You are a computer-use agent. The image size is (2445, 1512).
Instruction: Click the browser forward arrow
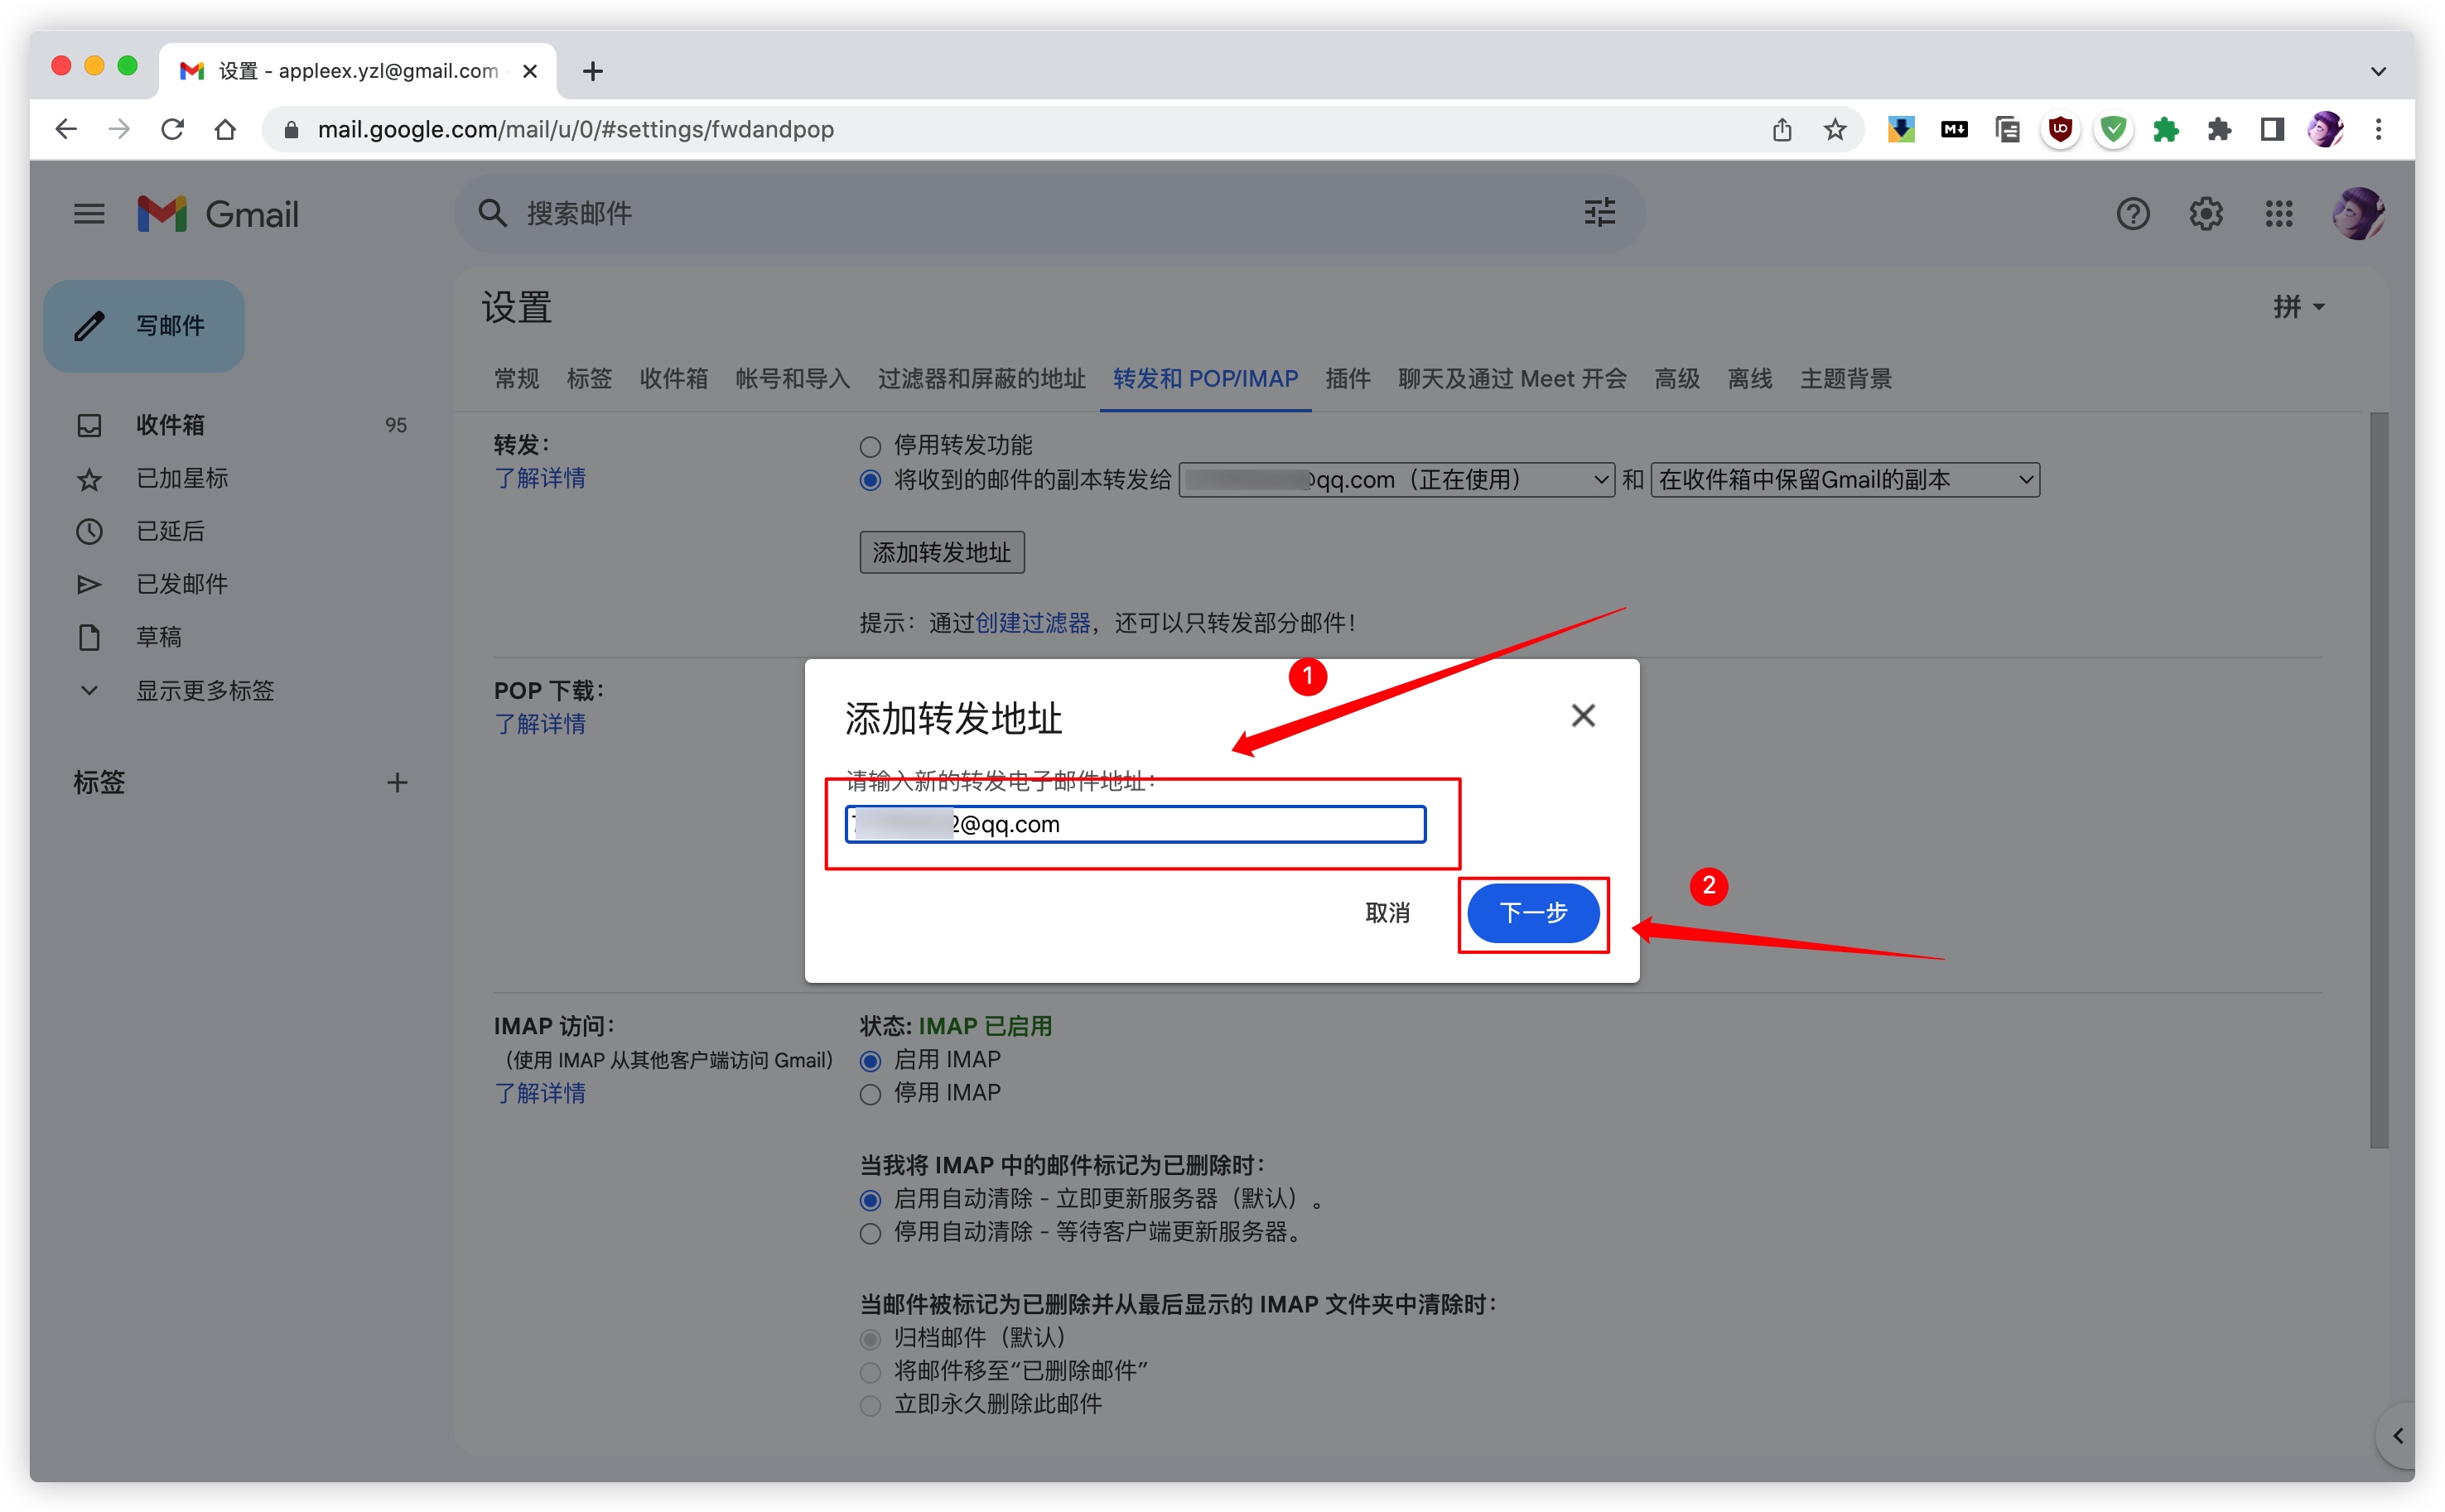tap(119, 129)
